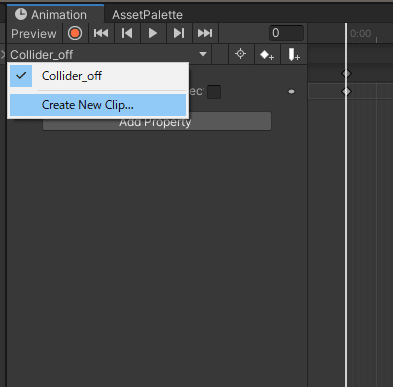Open the Collider_off clip dropdown arrow
The height and width of the screenshot is (387, 393).
tap(203, 54)
